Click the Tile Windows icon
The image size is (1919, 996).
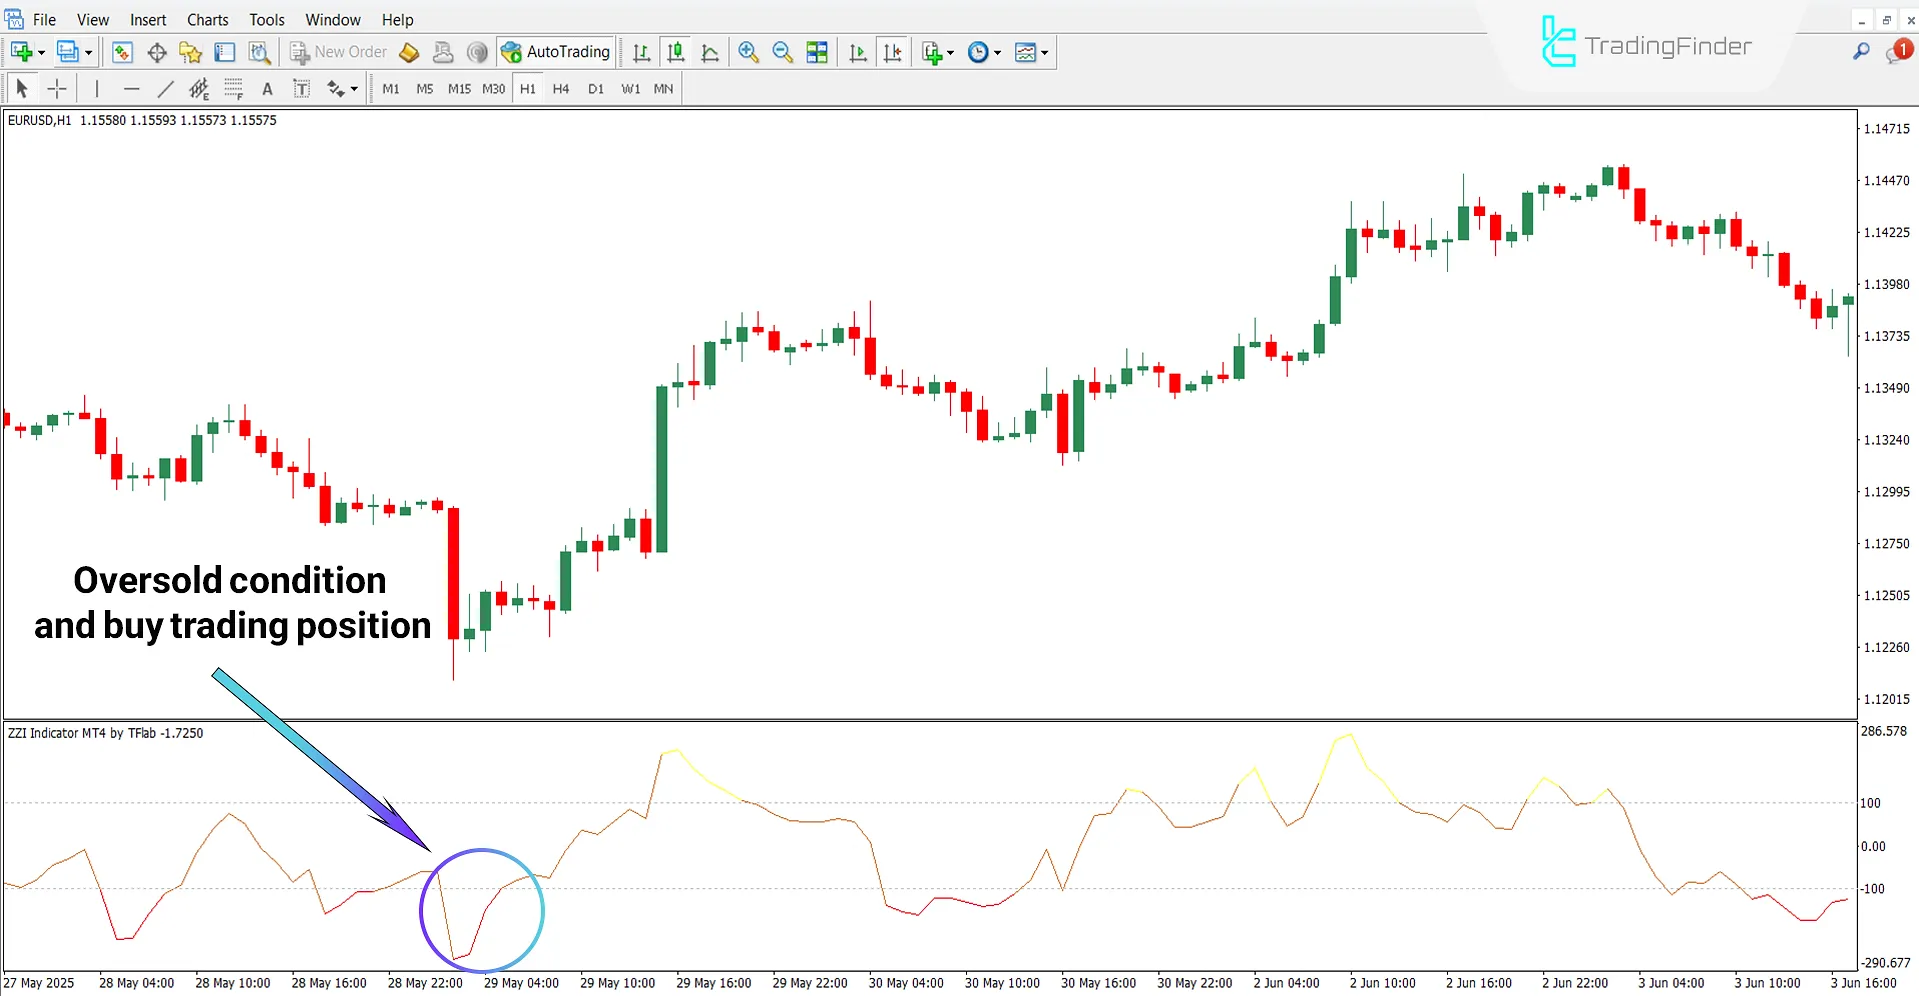[817, 52]
